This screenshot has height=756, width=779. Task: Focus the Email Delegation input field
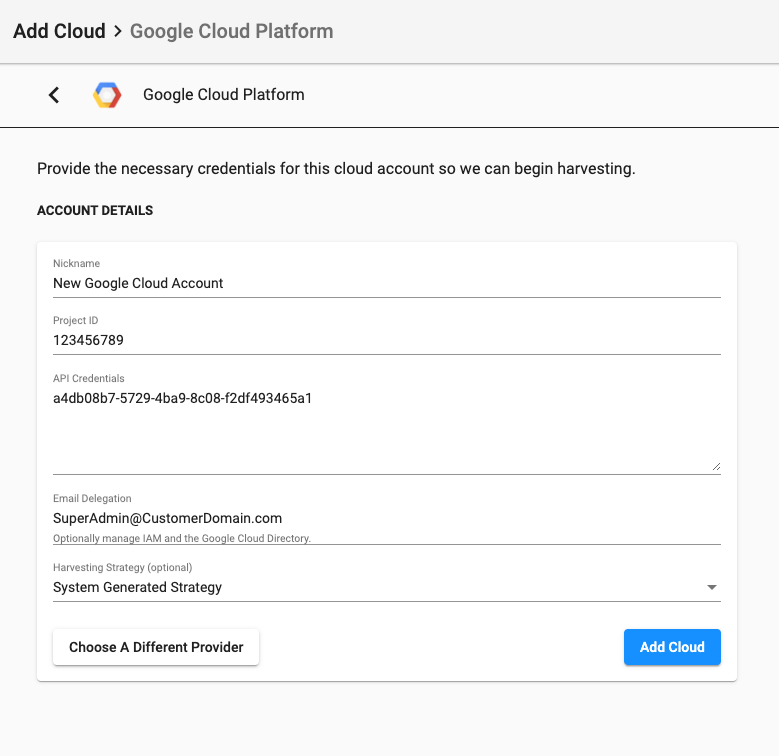coord(387,518)
